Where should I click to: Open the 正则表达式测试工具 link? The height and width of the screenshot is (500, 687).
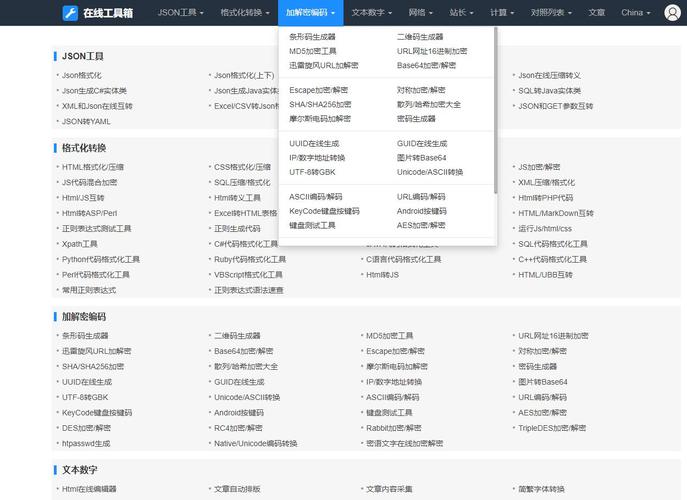96,228
